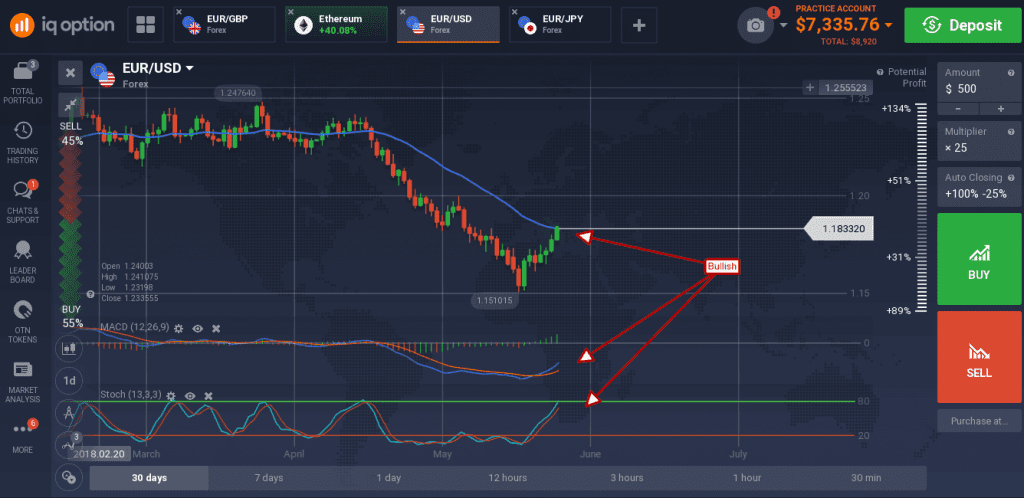Viewport: 1024px width, 498px height.
Task: Remove the Stoch indicator
Action: click(208, 396)
